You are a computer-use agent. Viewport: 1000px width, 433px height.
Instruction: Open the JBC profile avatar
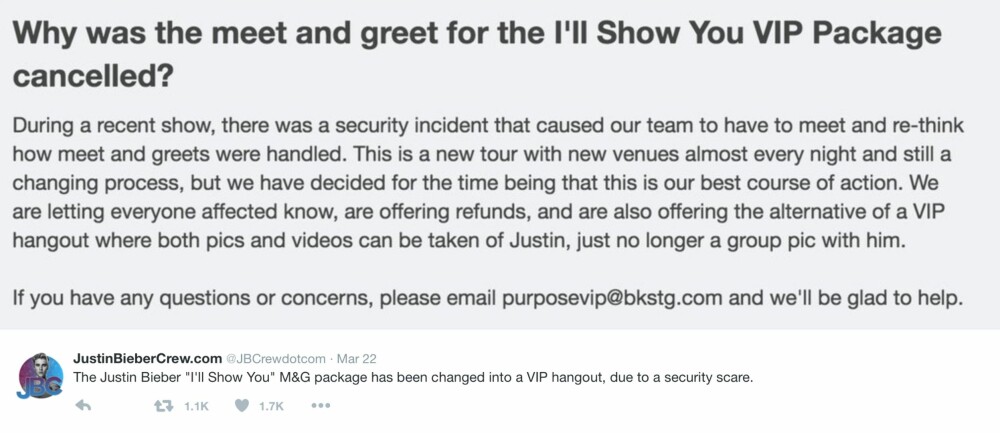41,376
